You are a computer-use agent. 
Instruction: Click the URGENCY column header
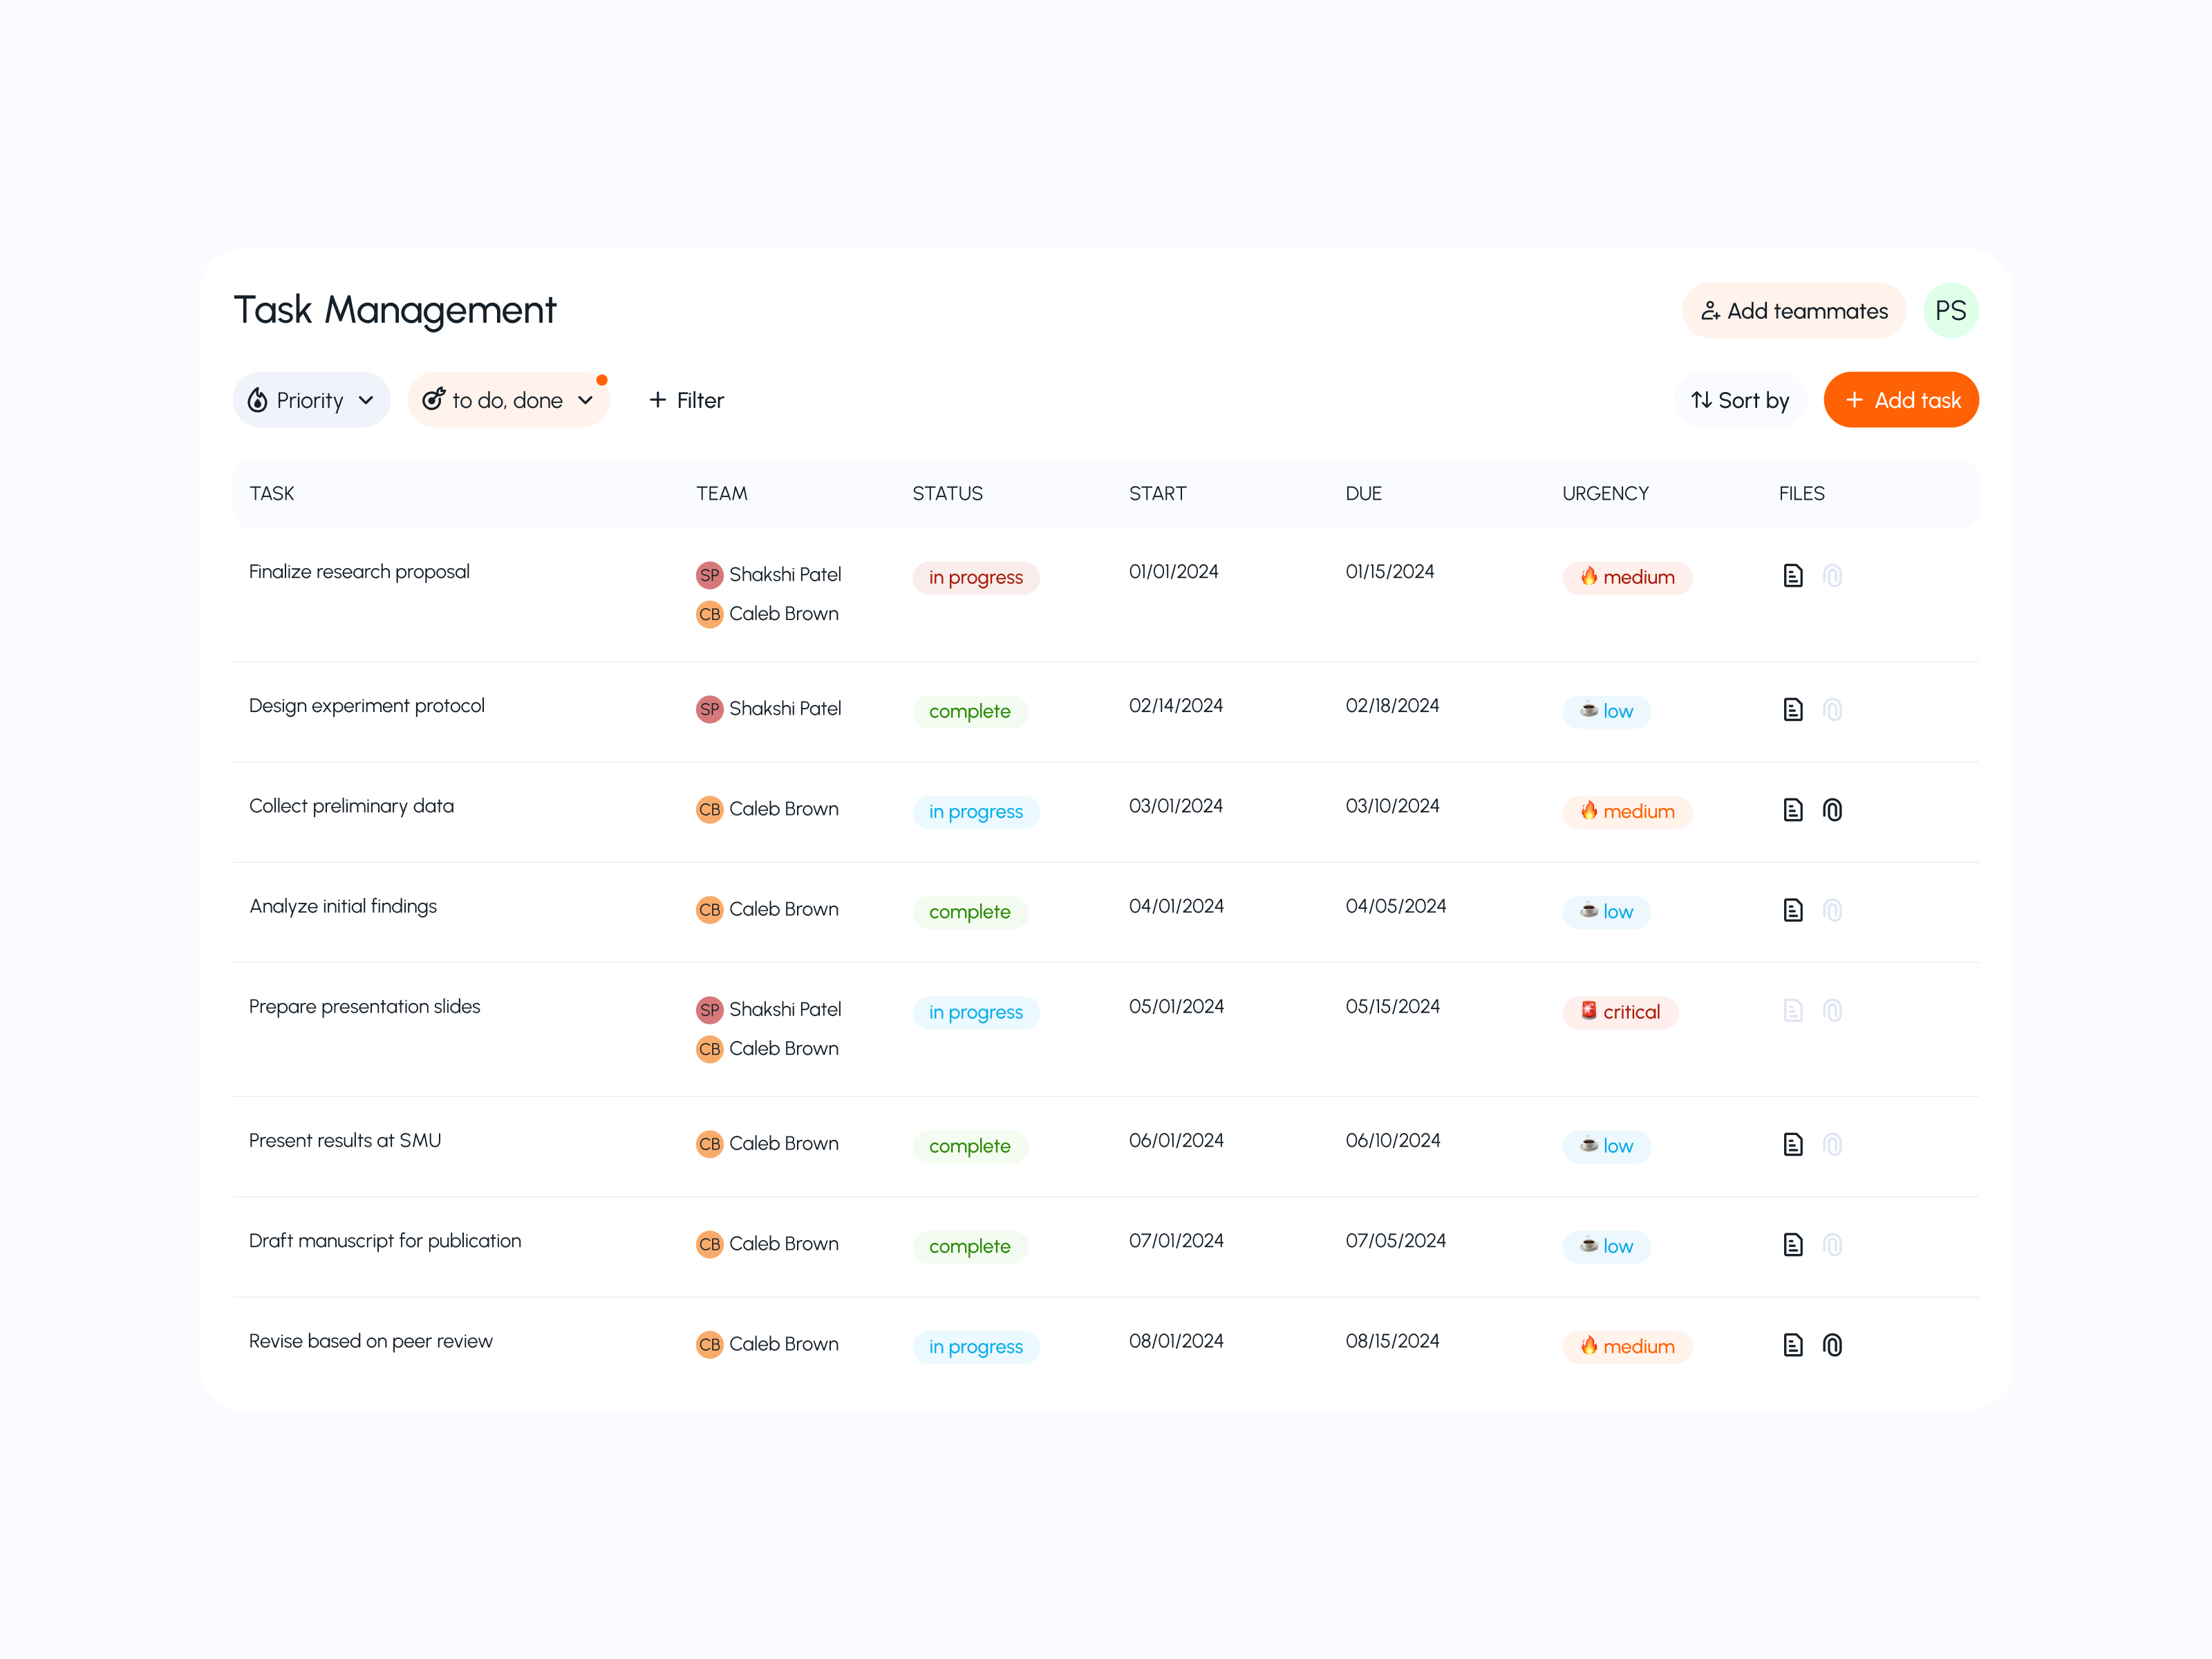1605,493
